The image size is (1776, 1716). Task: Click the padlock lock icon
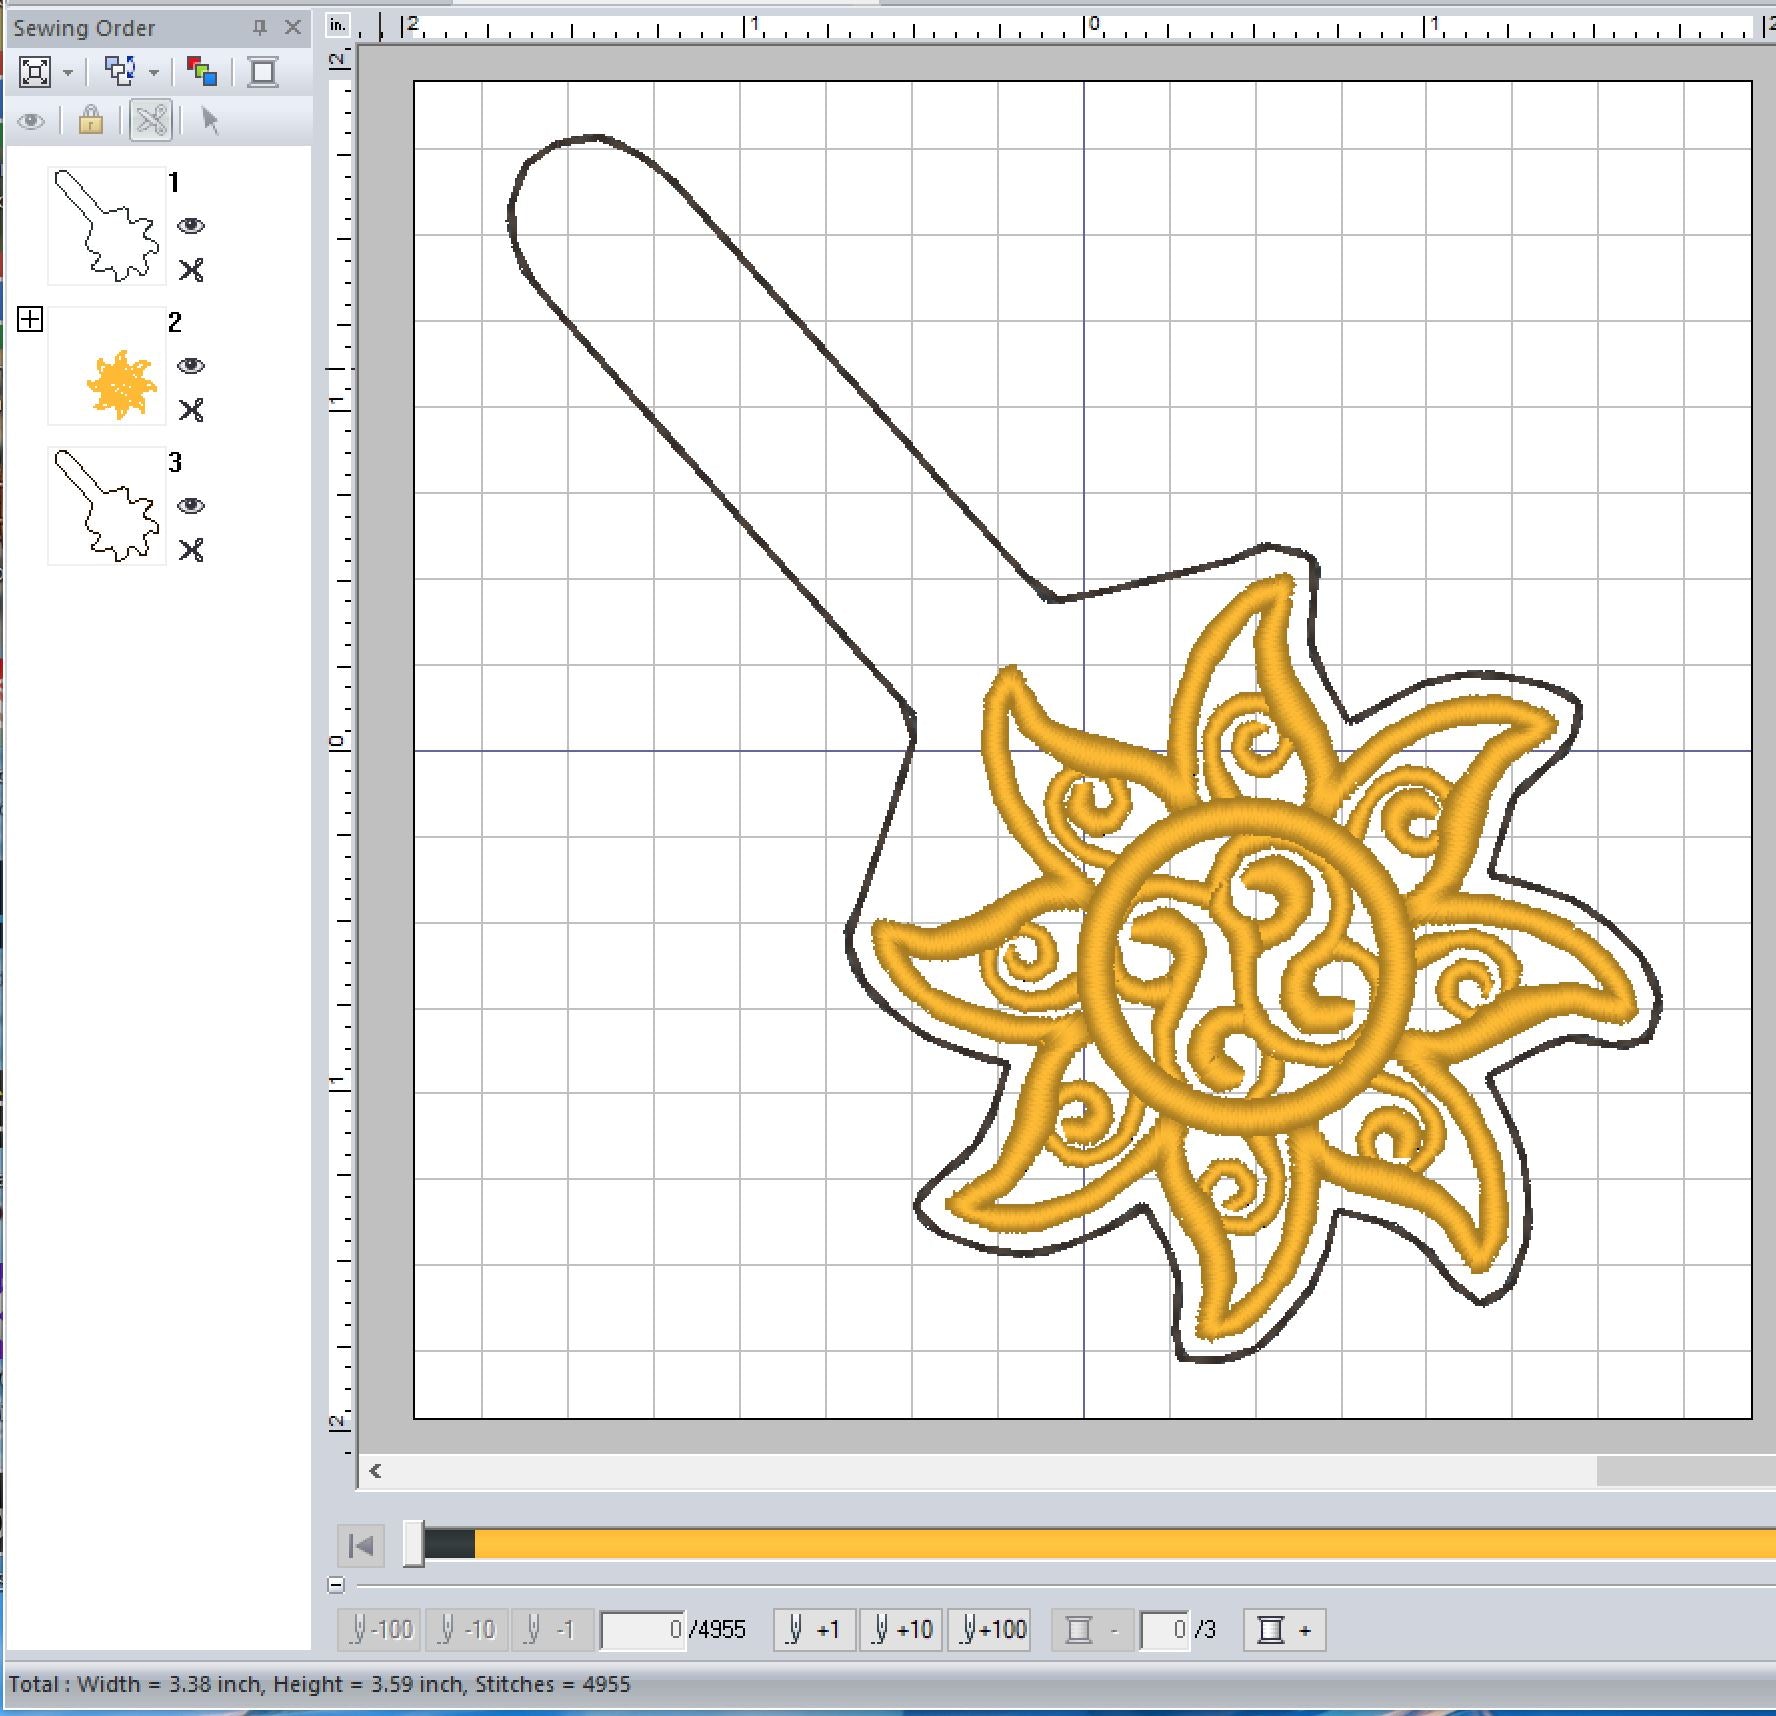click(91, 121)
